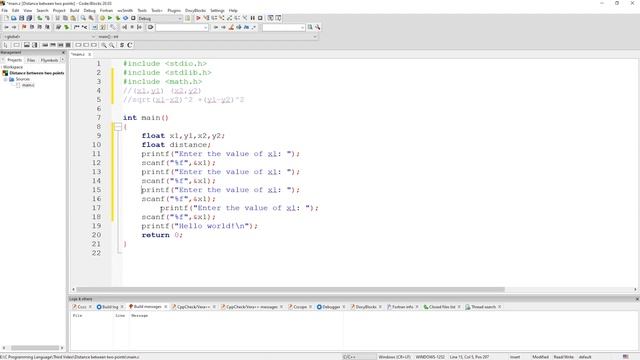Save all files via toolbar icon
Viewport: 640px width, 360px height.
(x=29, y=18)
